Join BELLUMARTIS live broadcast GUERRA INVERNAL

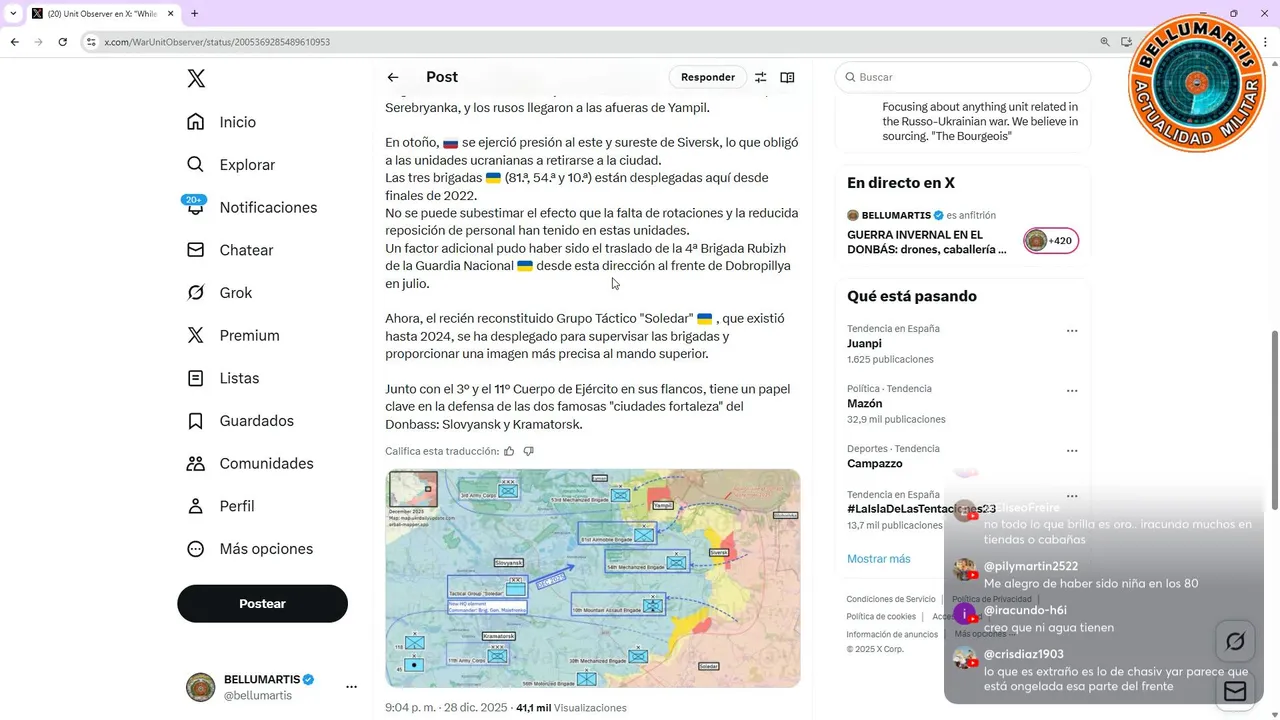[x=927, y=242]
